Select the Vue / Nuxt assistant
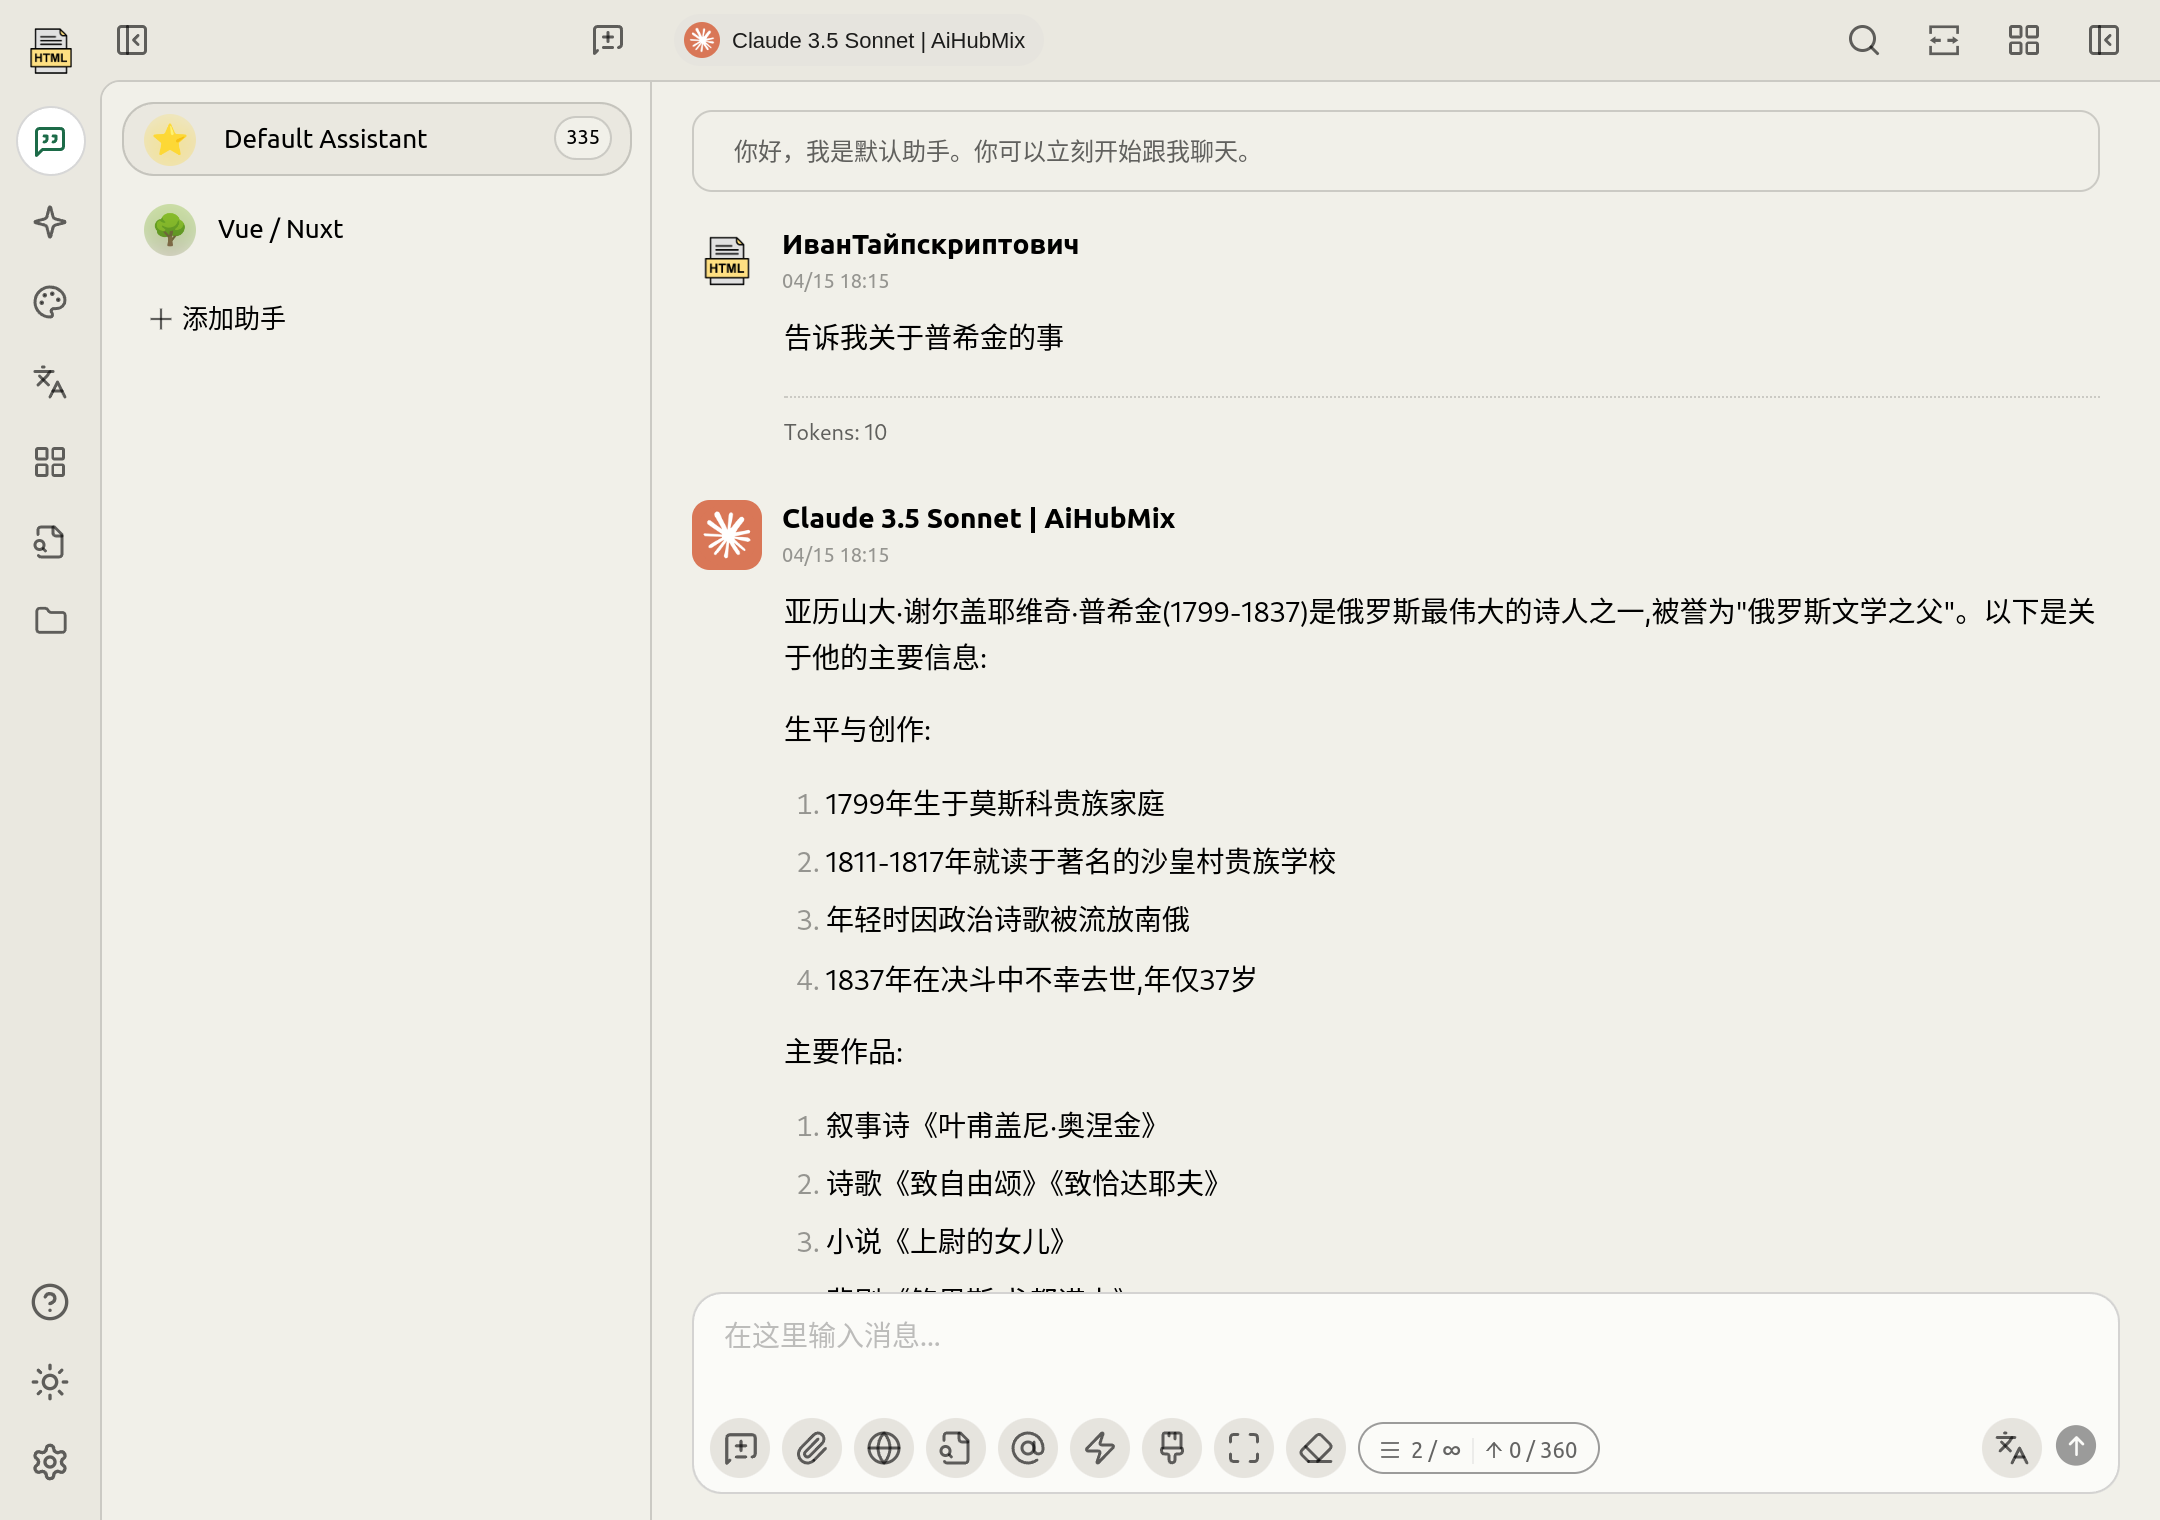Image resolution: width=2160 pixels, height=1520 pixels. tap(280, 229)
